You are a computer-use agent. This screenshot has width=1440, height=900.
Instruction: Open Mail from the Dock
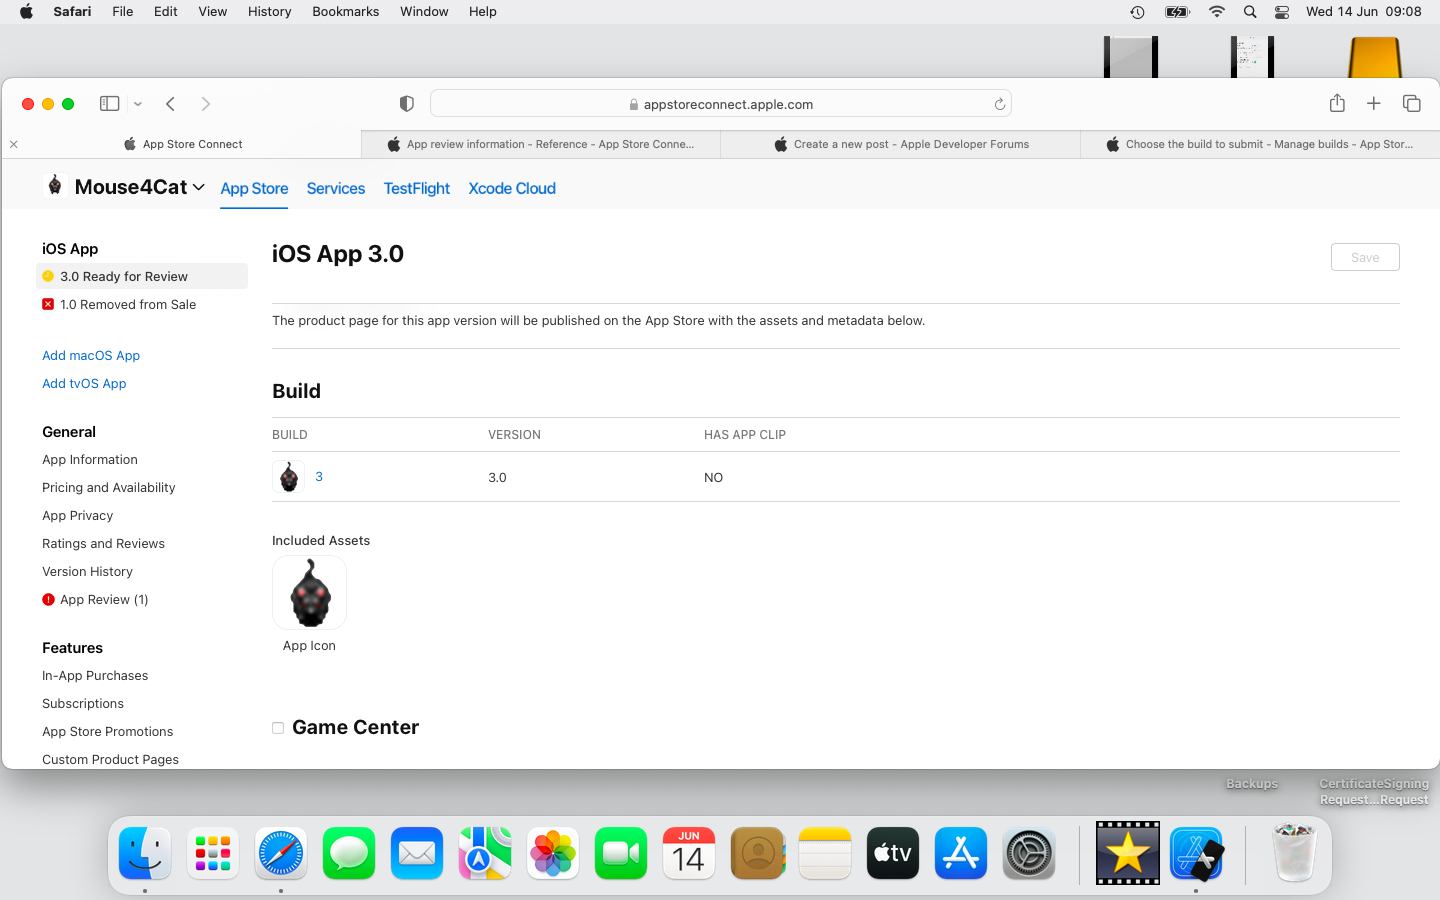417,853
